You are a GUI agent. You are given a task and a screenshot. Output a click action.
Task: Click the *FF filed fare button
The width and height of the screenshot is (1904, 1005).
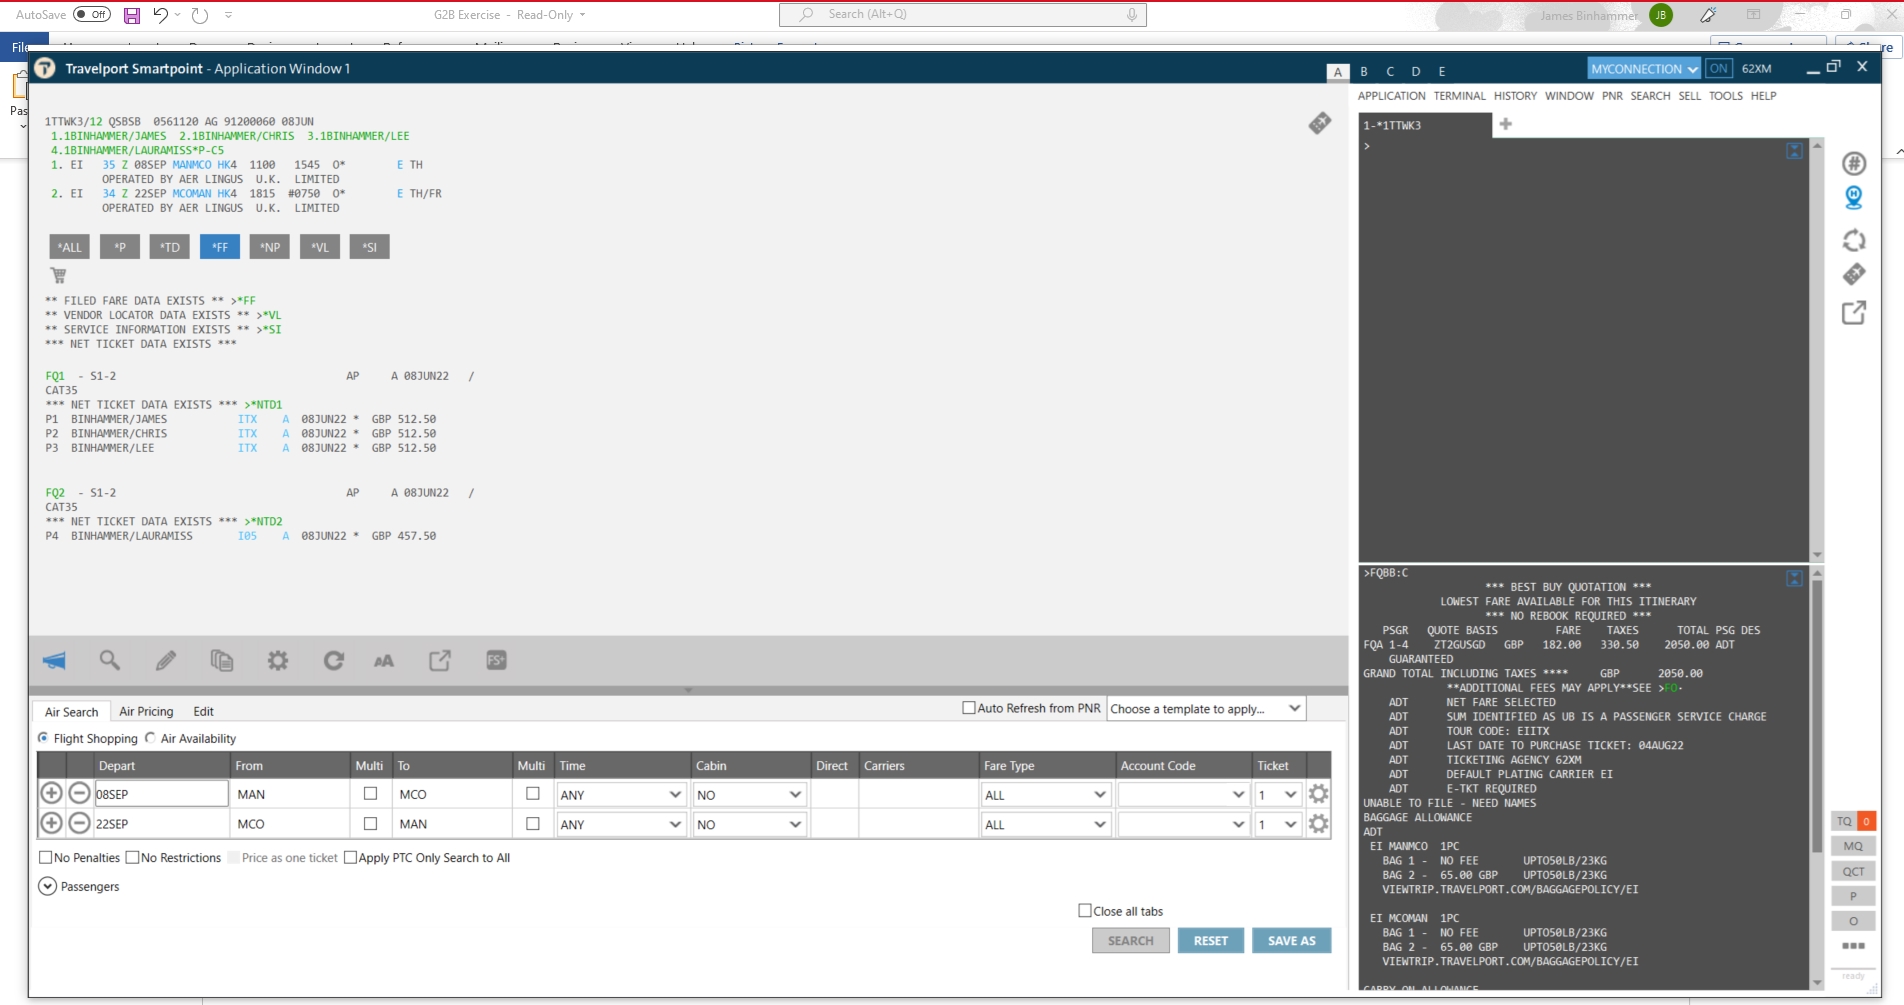tap(220, 247)
